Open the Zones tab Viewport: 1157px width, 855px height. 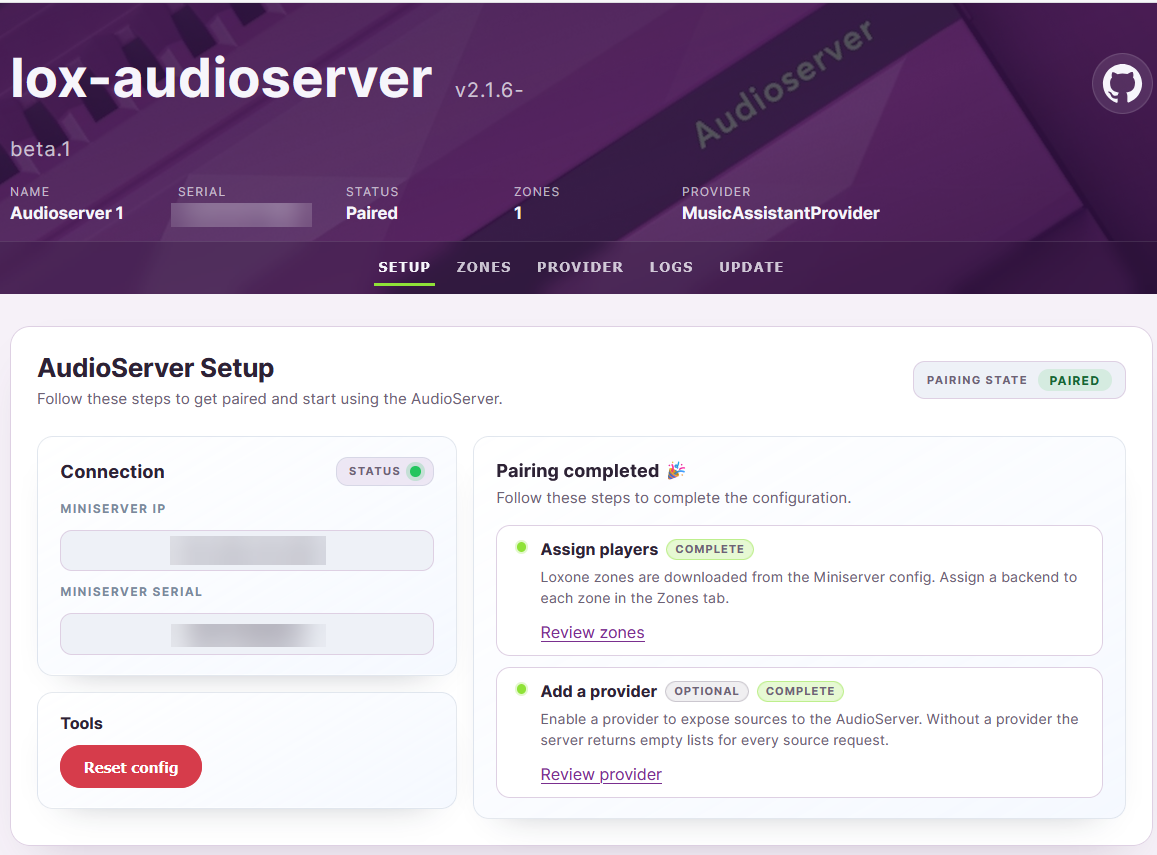click(483, 267)
